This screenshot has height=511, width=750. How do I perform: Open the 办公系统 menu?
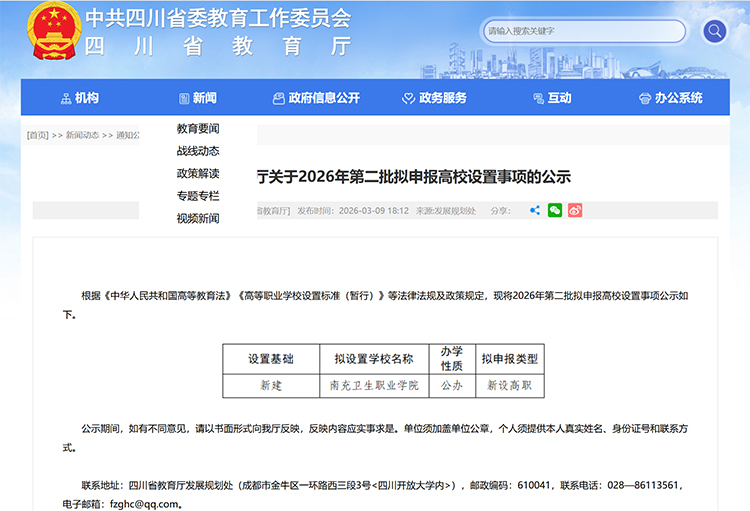(671, 98)
